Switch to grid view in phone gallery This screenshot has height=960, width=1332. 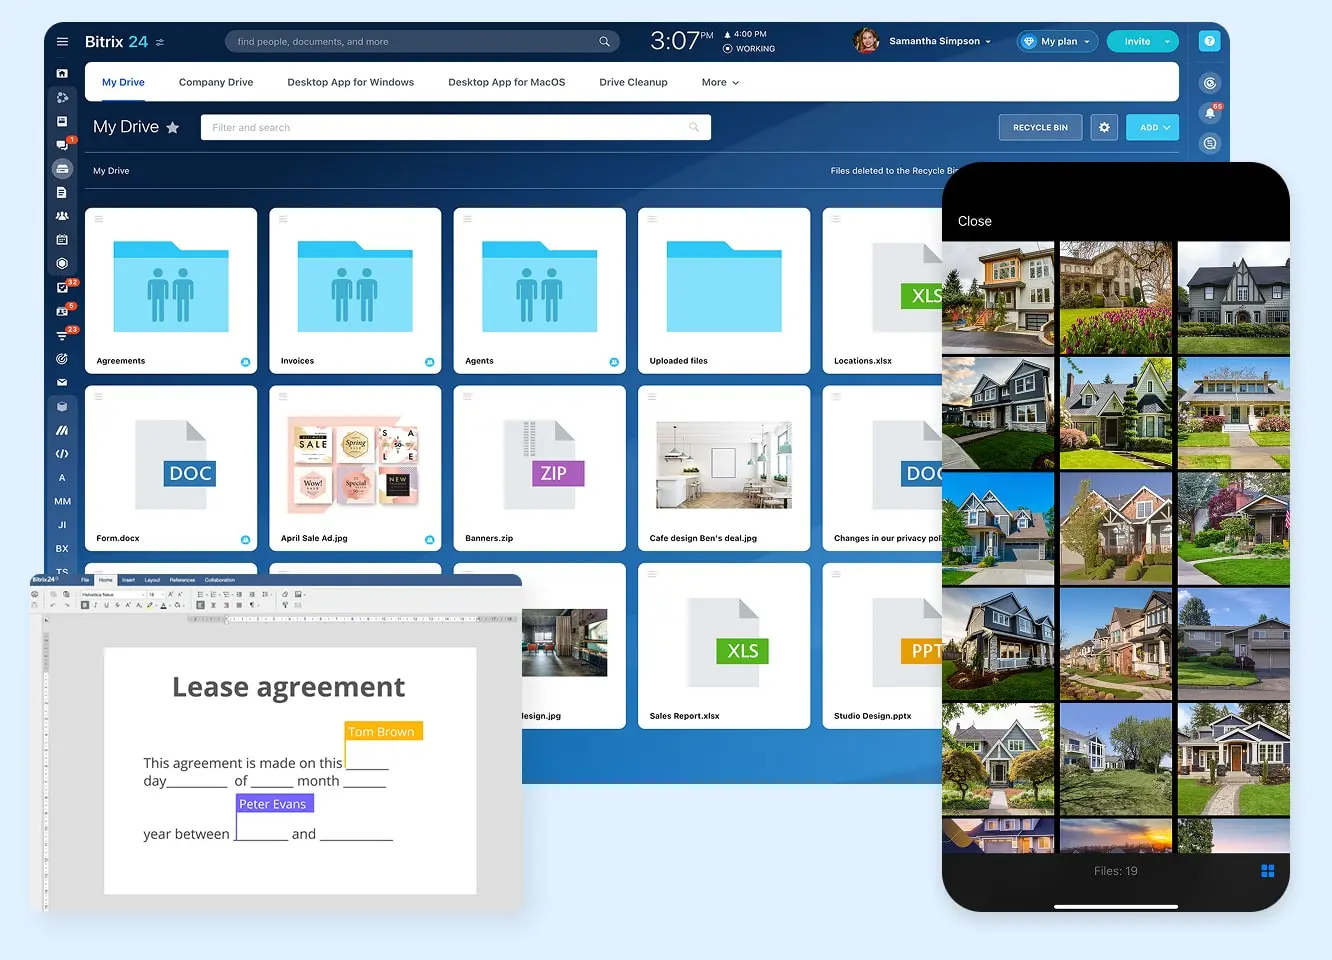pos(1267,871)
